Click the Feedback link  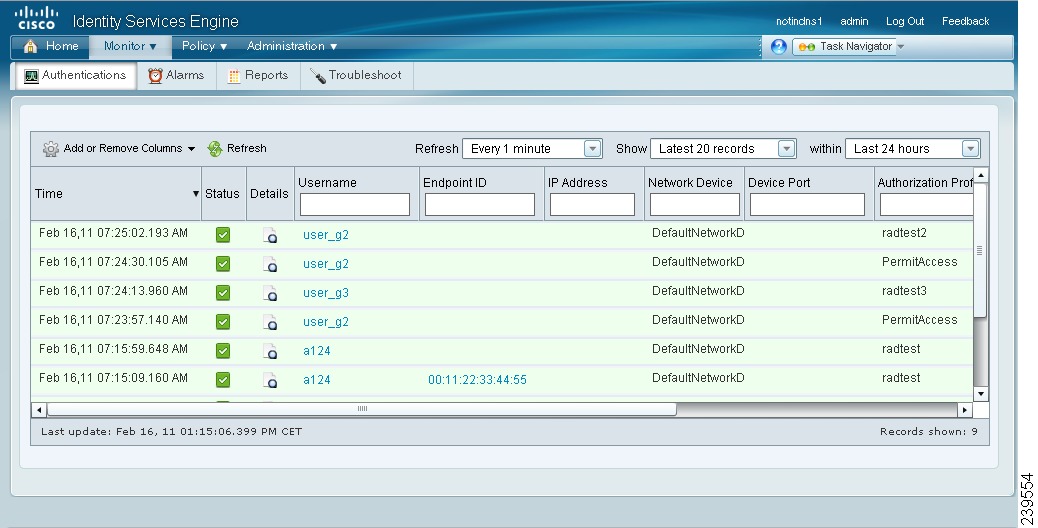coord(965,21)
